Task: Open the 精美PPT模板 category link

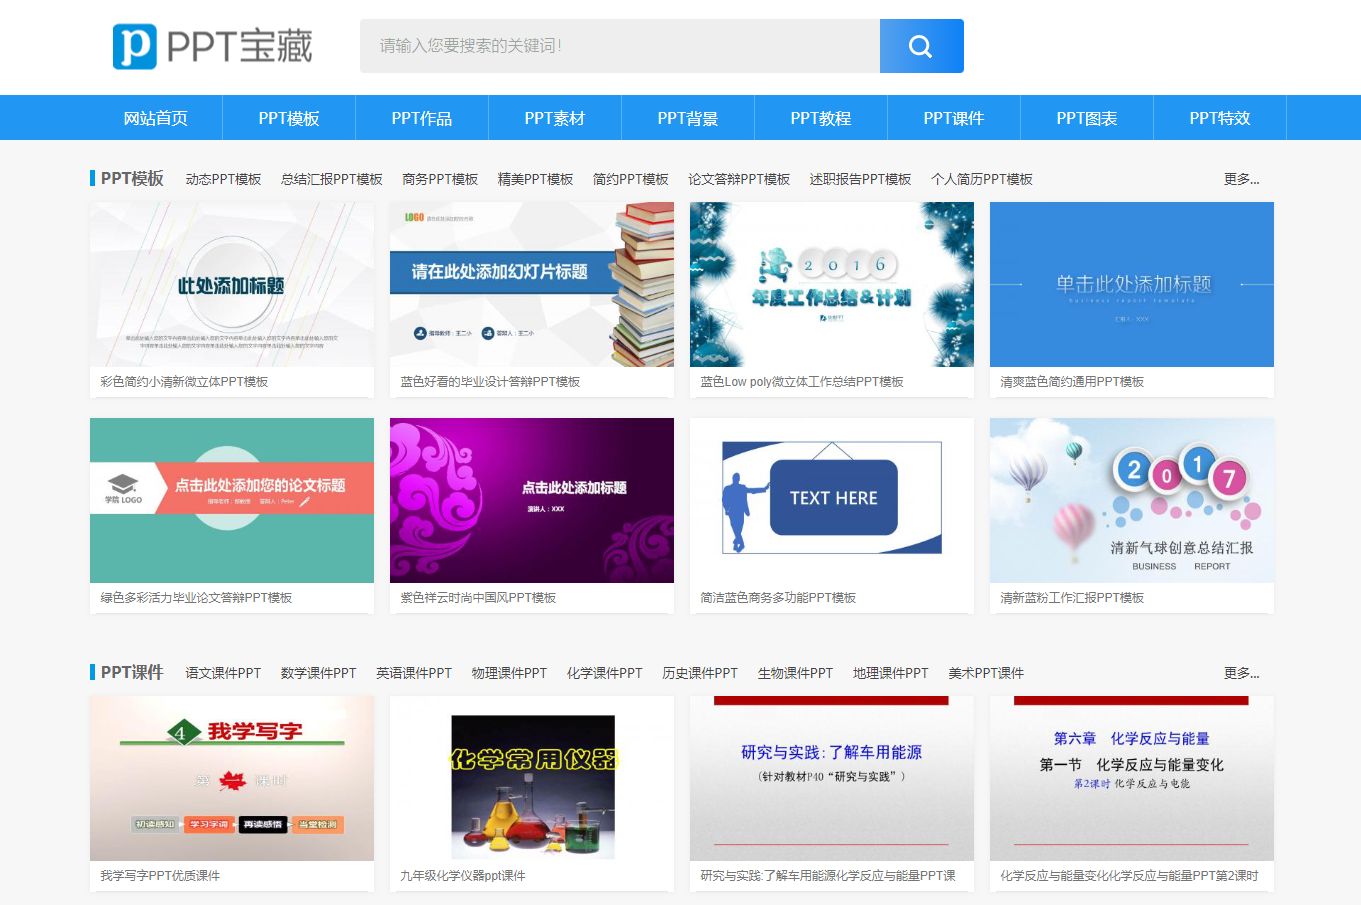Action: [x=536, y=179]
